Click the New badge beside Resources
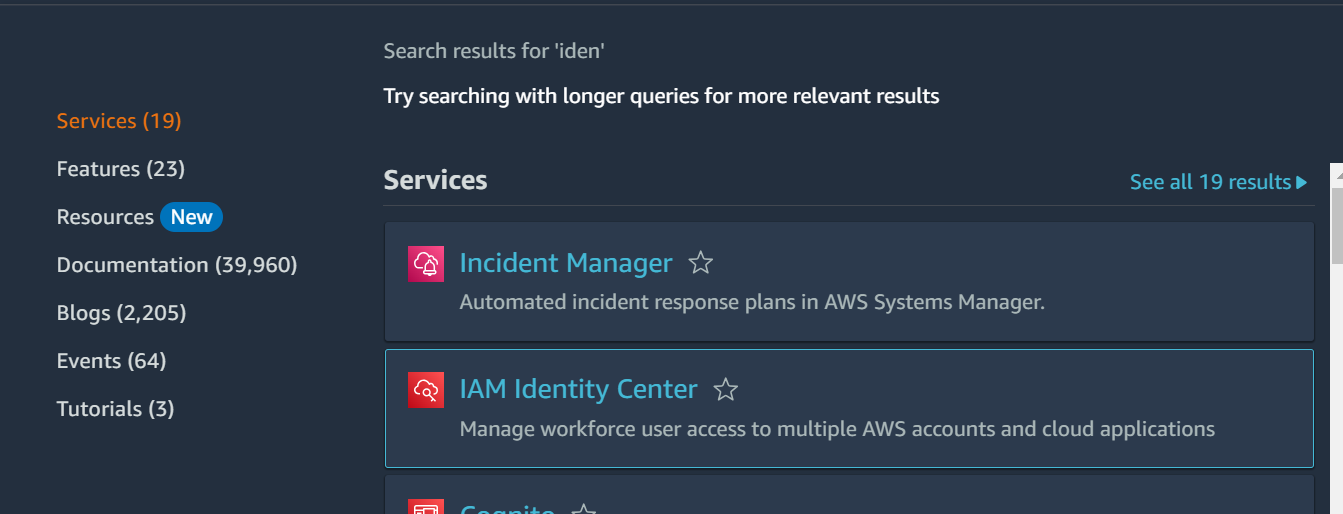 click(191, 217)
